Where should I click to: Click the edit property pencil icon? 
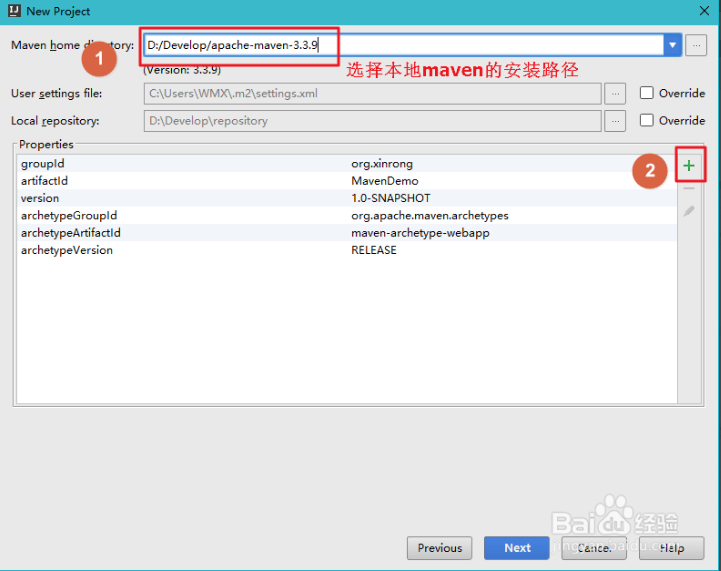click(688, 211)
